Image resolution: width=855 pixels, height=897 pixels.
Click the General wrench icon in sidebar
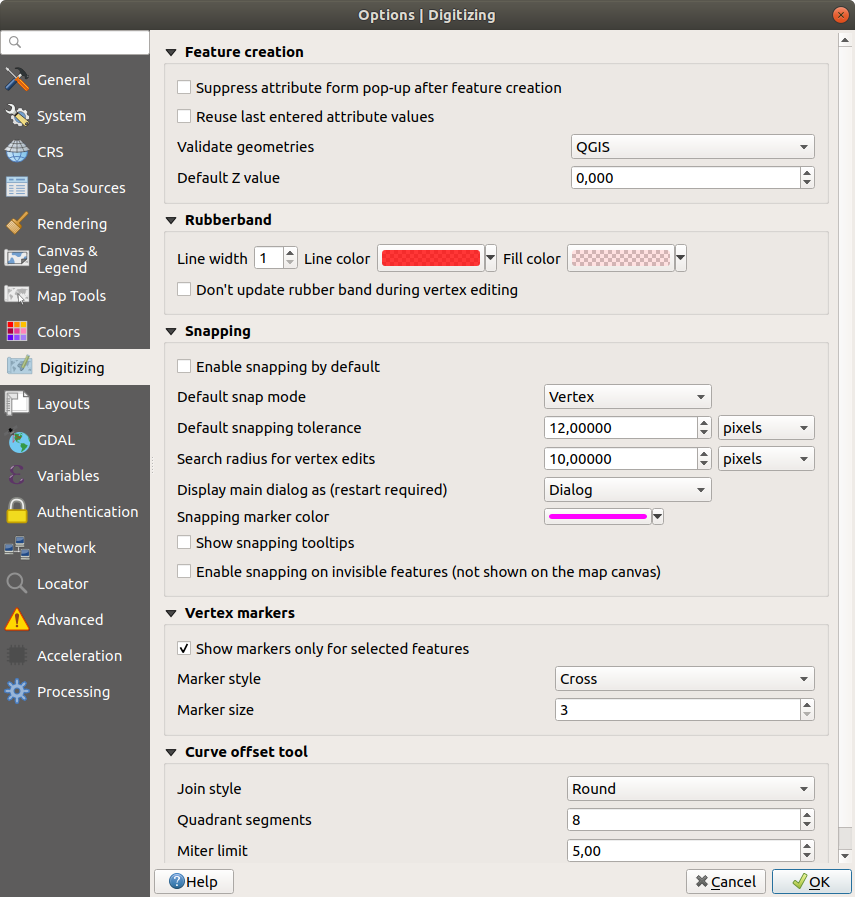coord(17,80)
